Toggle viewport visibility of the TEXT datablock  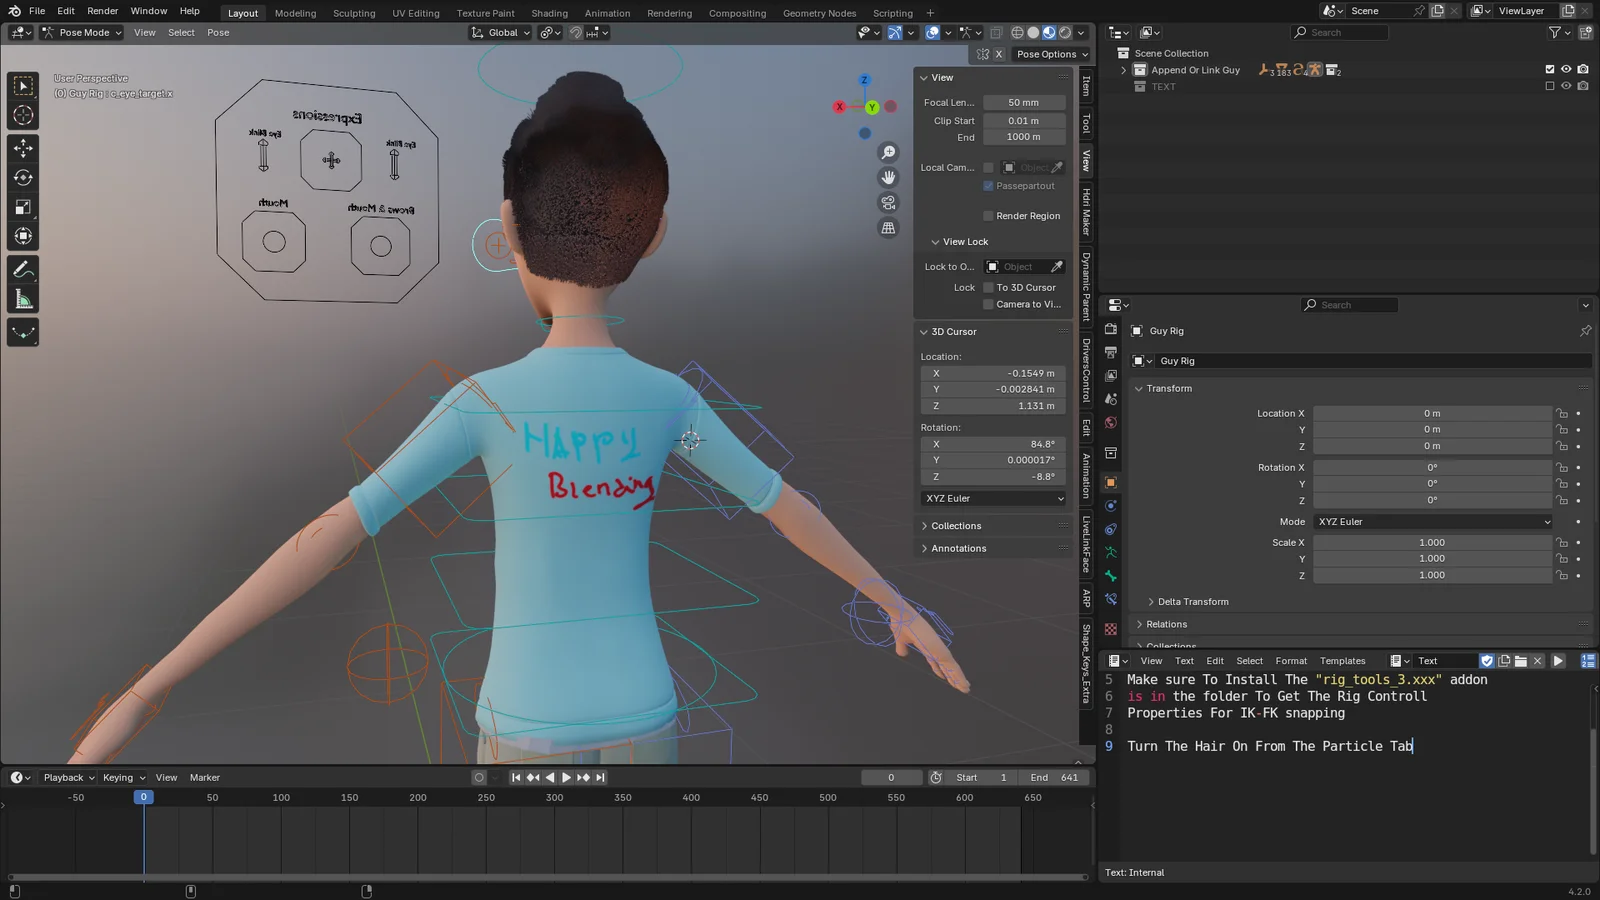point(1566,85)
